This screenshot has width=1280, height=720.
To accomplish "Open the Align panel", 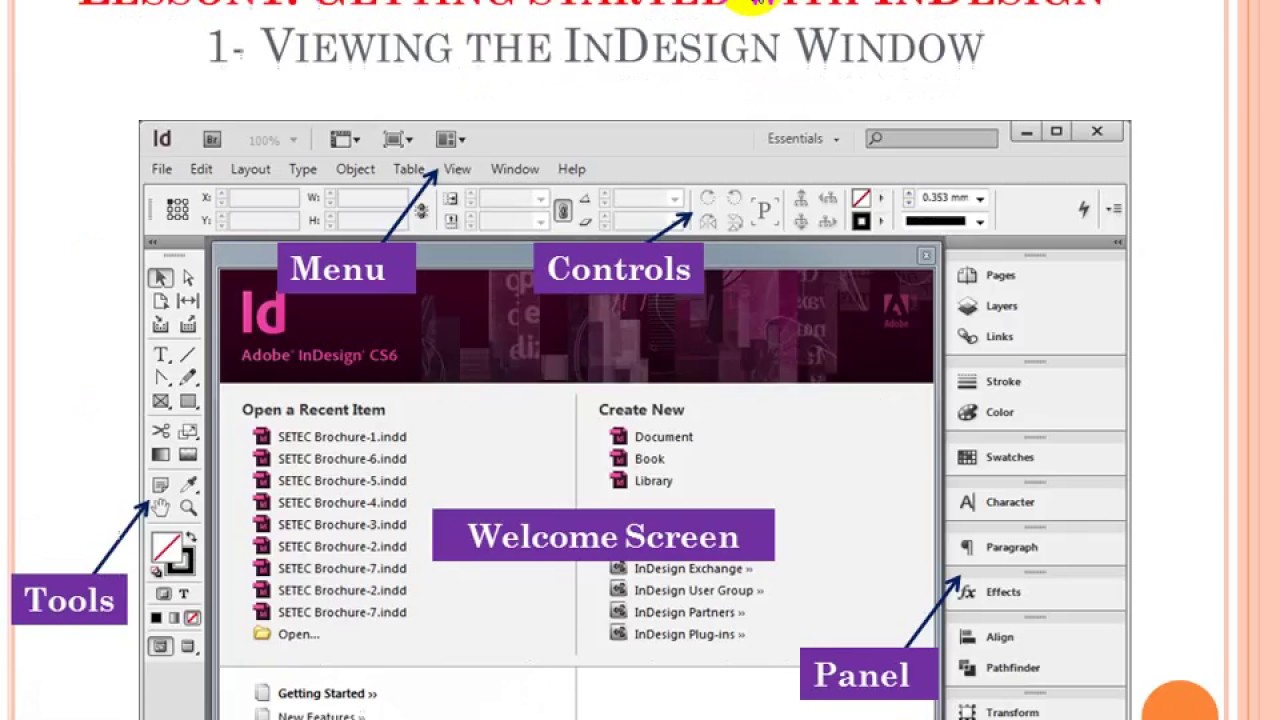I will click(x=987, y=637).
